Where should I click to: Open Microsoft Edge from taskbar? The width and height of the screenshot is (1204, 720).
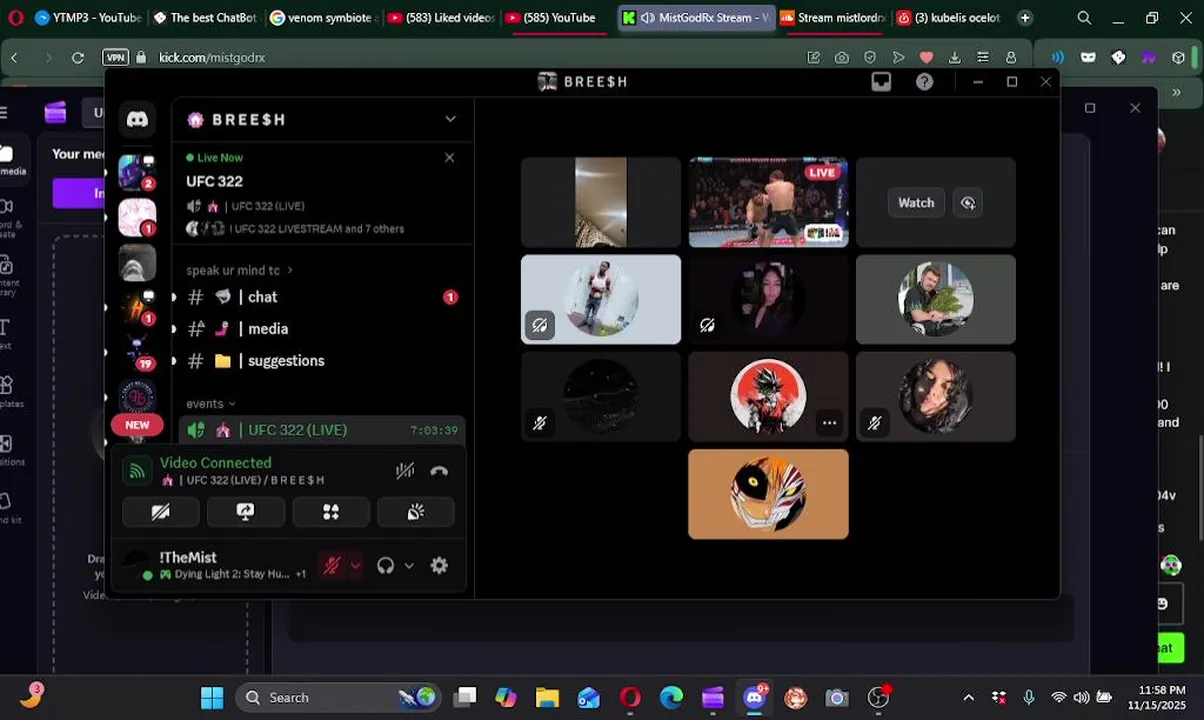pyautogui.click(x=671, y=698)
